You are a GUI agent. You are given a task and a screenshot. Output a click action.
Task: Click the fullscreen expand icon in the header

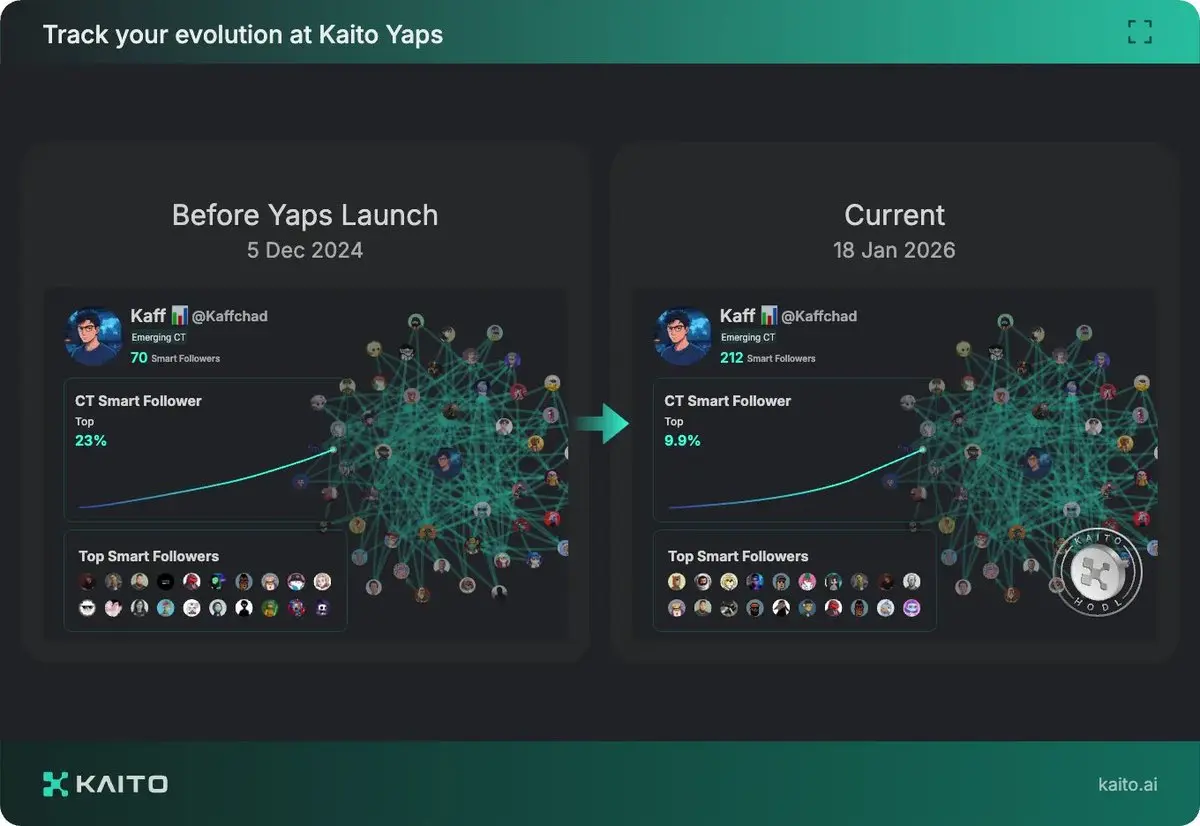(1140, 32)
